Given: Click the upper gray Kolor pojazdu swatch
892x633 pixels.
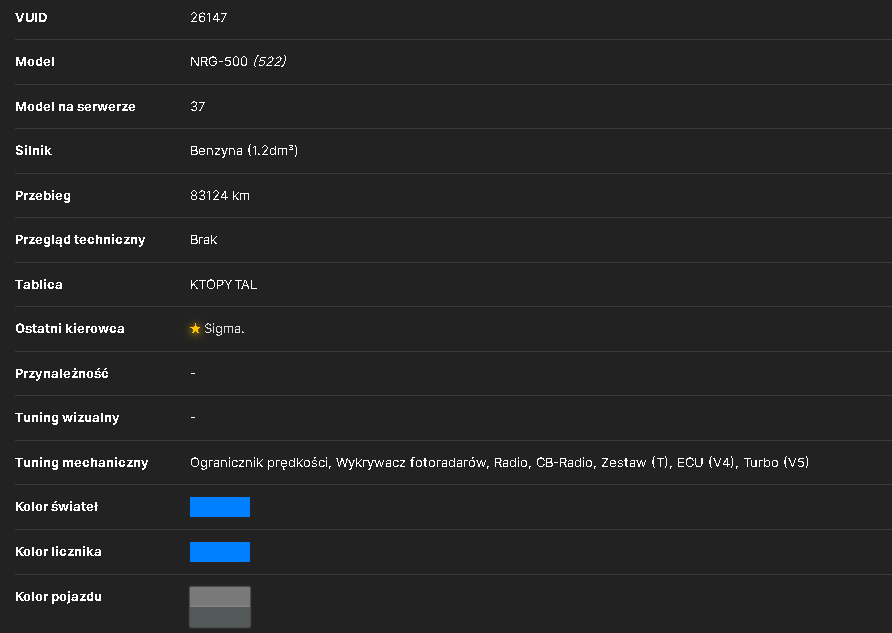Looking at the screenshot, I should coord(220,597).
